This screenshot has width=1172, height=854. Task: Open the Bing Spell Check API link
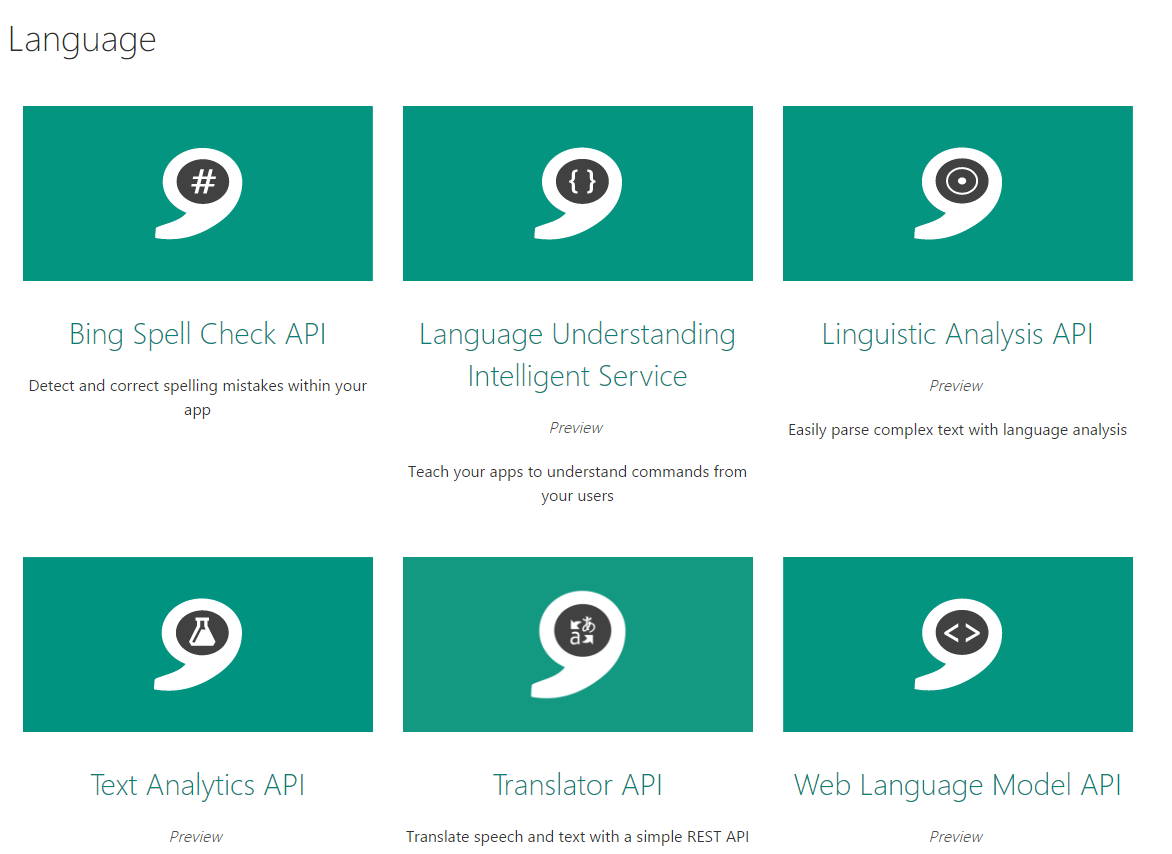point(198,334)
